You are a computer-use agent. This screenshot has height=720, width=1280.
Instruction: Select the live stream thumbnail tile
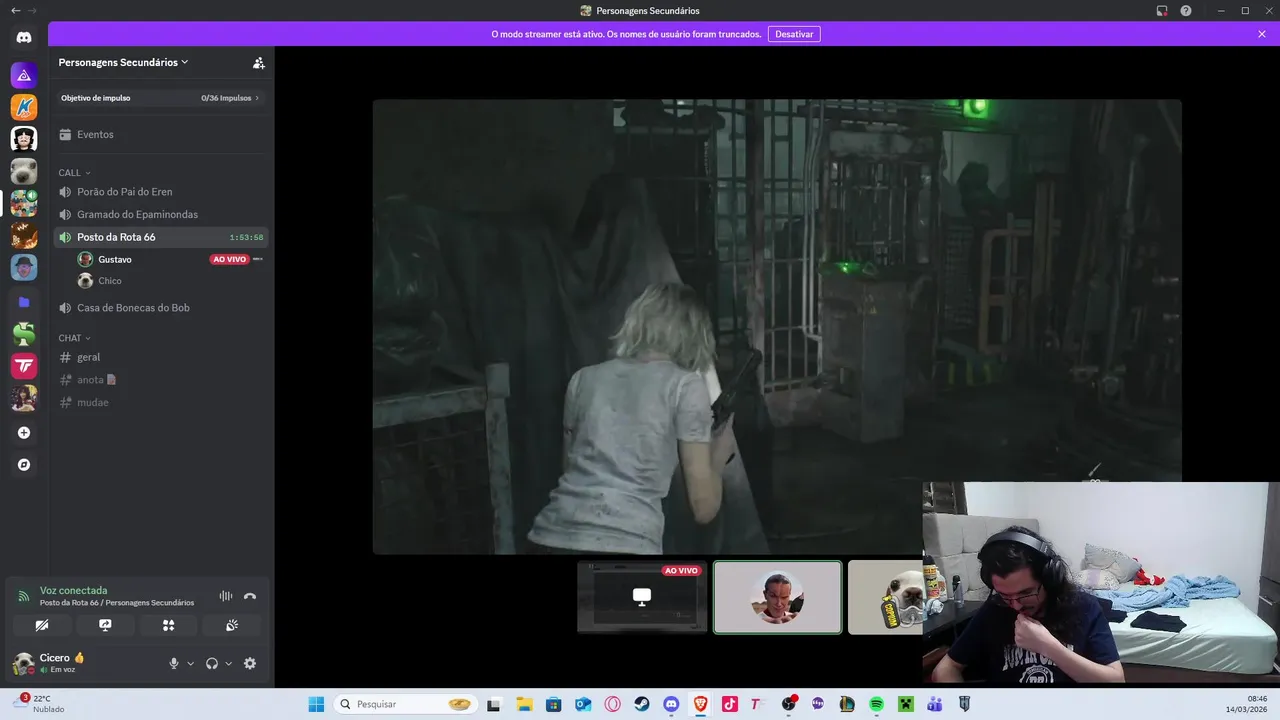click(642, 597)
